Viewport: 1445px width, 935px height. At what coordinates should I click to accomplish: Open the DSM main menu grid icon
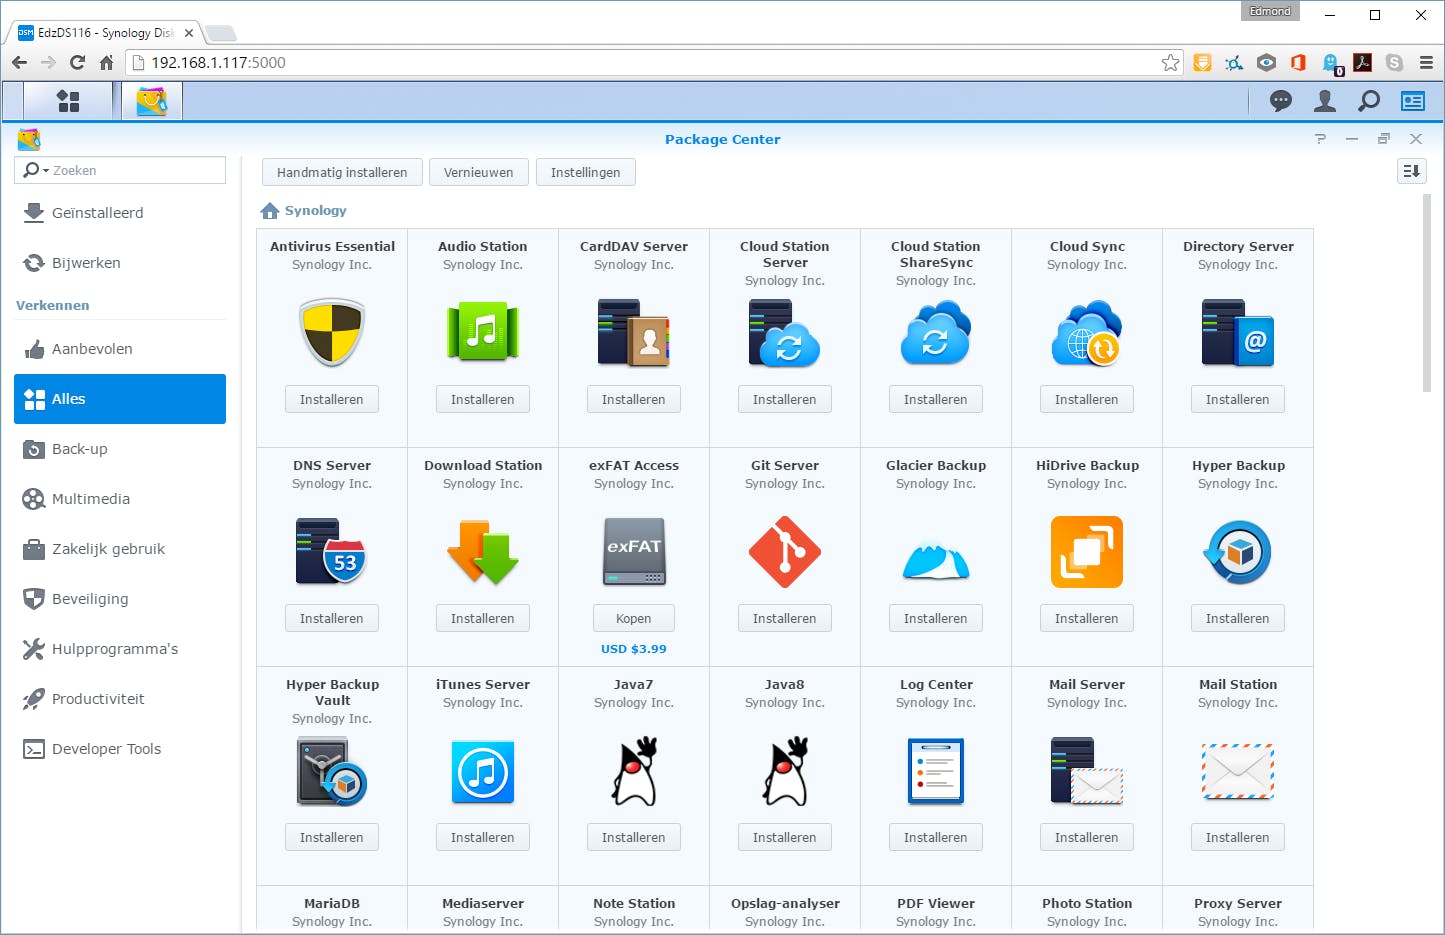[68, 101]
